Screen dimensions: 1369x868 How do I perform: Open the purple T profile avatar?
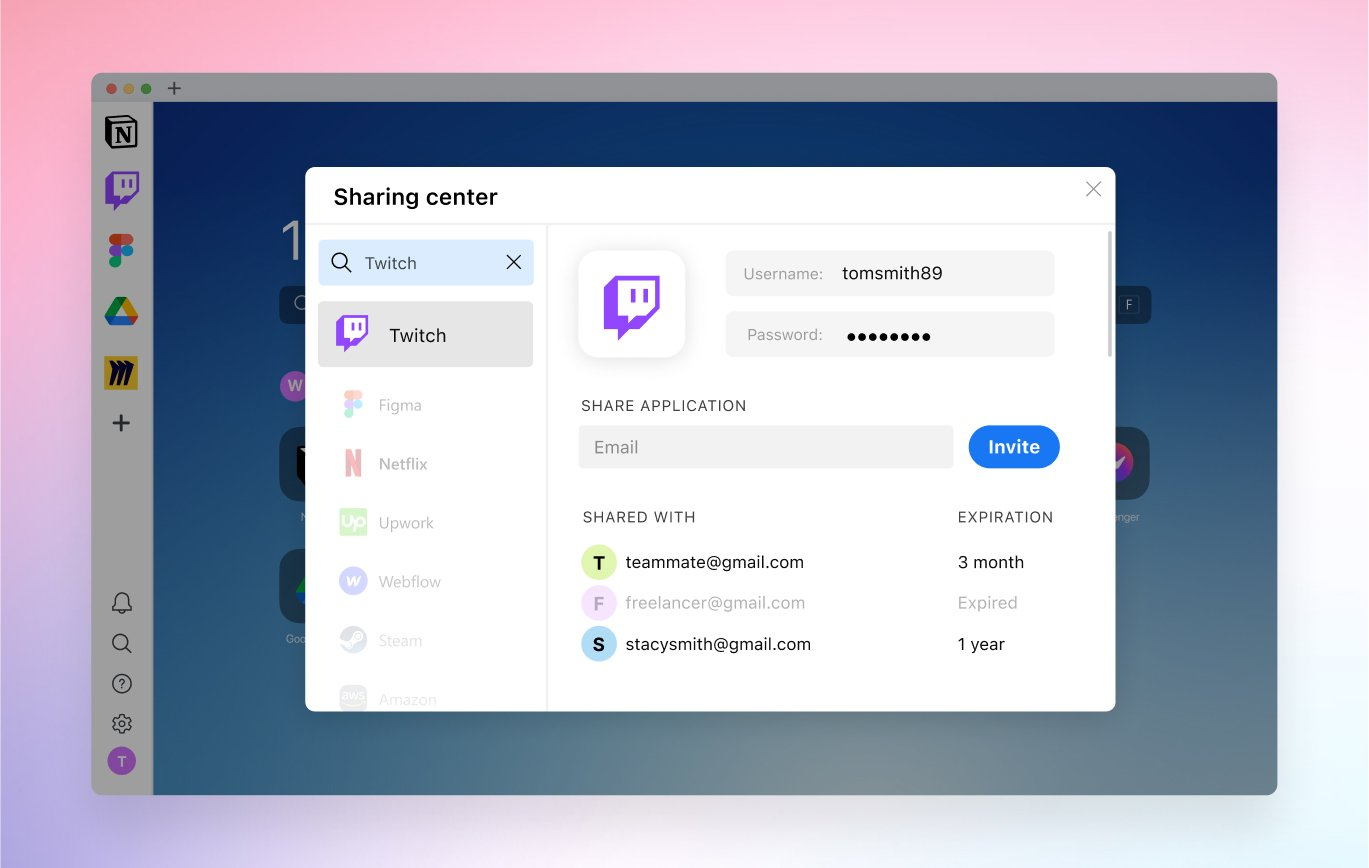(122, 761)
